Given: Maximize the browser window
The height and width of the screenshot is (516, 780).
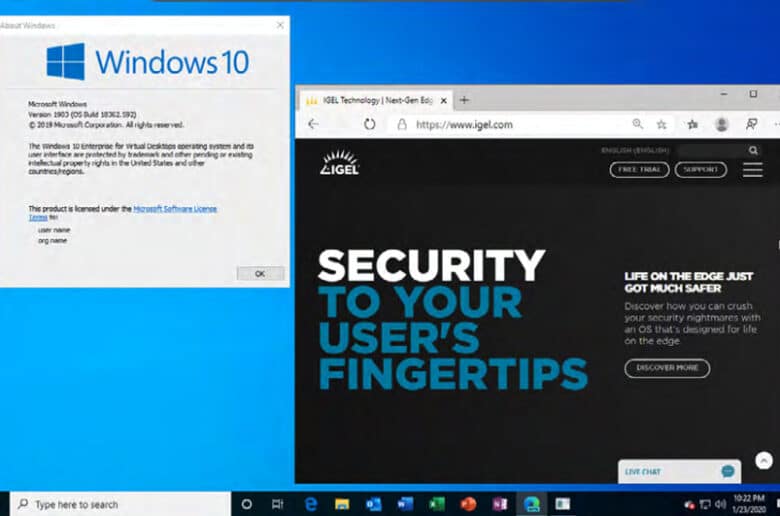Looking at the screenshot, I should click(753, 94).
